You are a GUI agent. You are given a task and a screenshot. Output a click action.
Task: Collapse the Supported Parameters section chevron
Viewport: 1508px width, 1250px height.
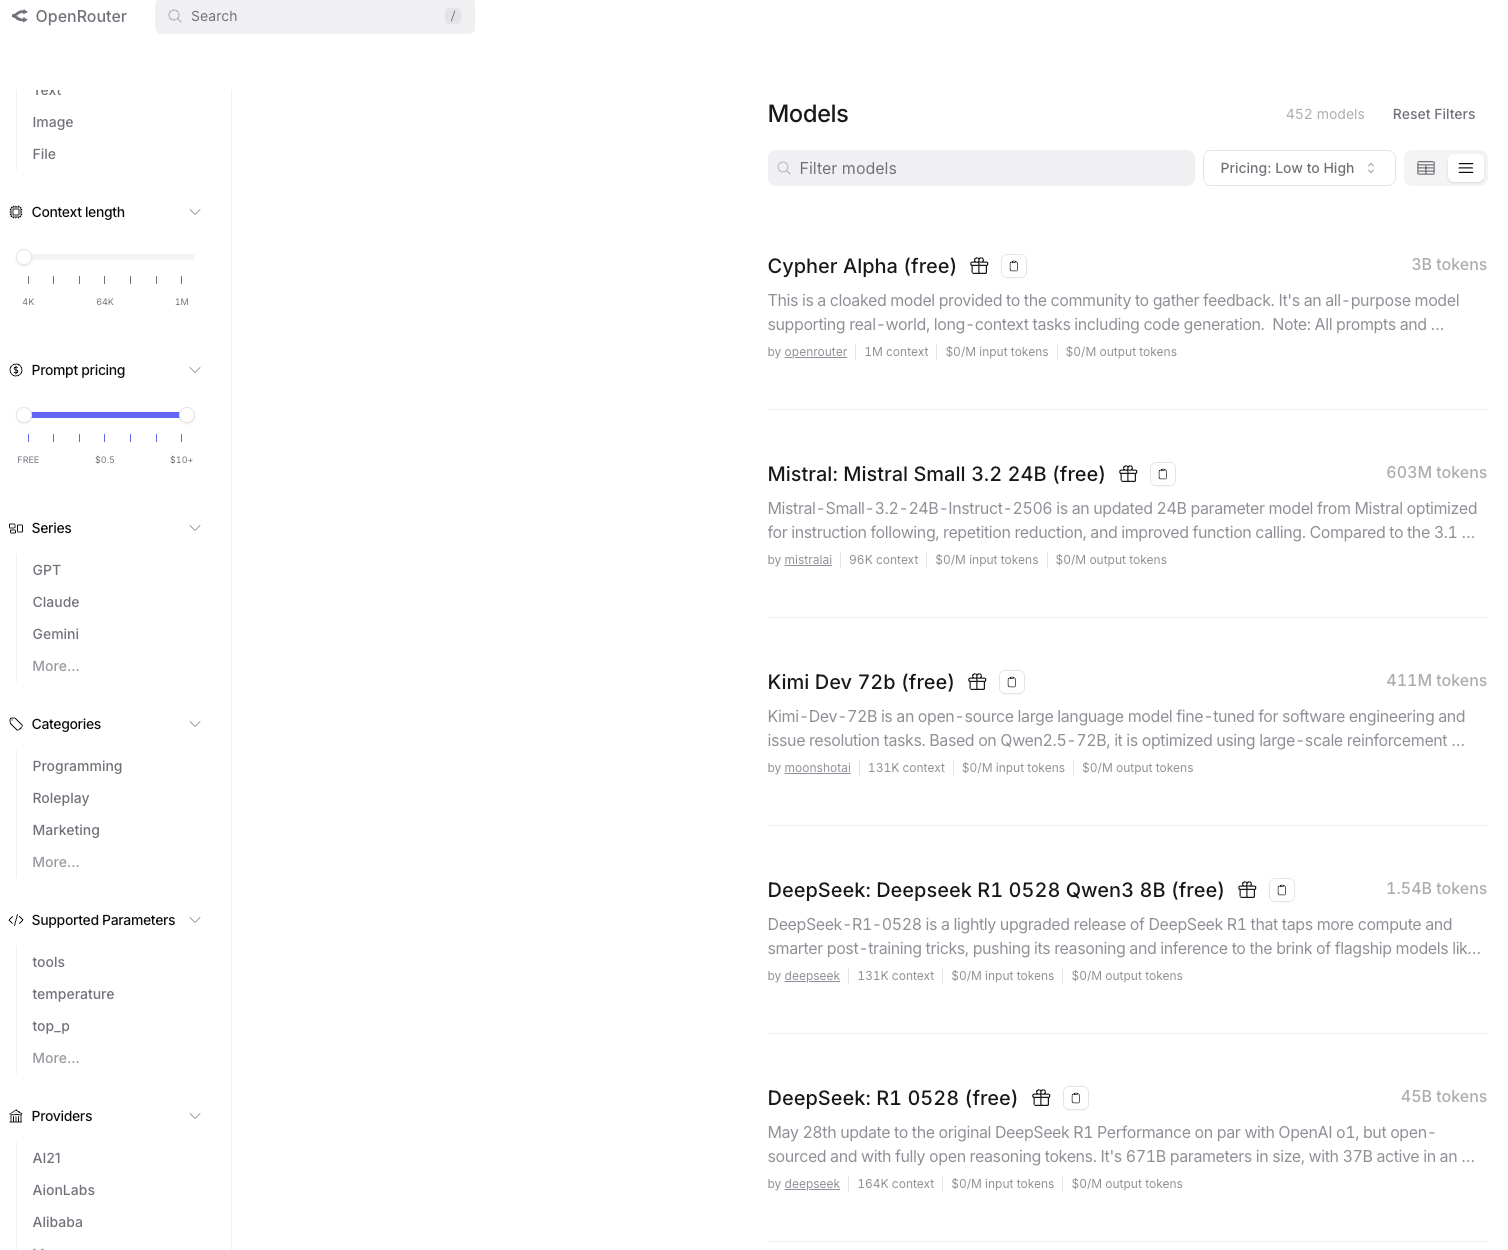195,920
